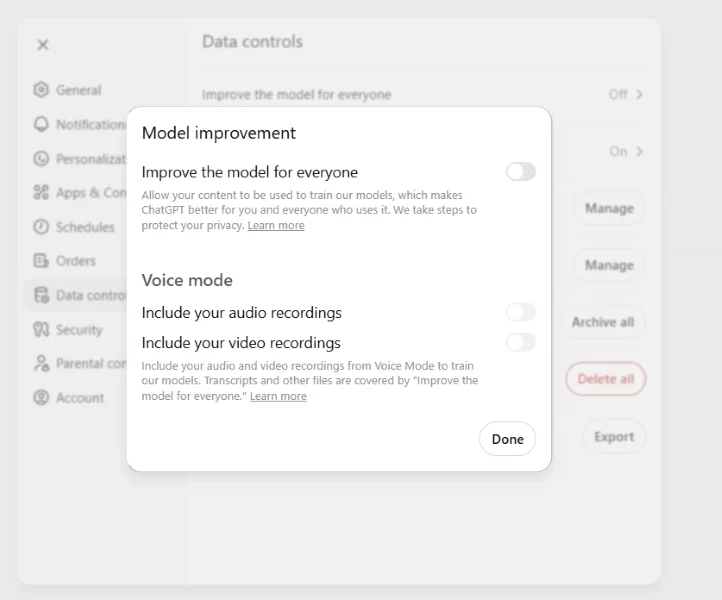
Task: Open the General settings tab
Action: (74, 90)
